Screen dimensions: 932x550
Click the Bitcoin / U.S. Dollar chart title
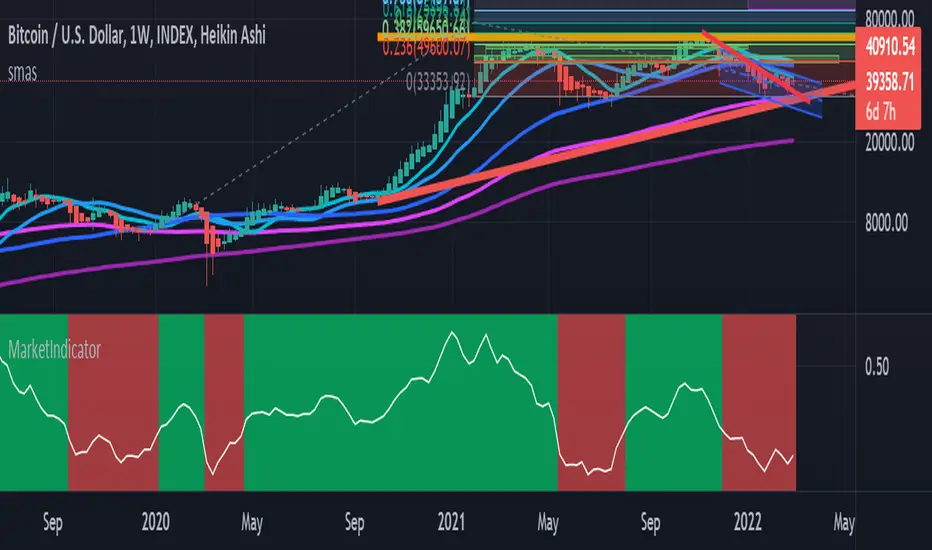click(x=137, y=36)
